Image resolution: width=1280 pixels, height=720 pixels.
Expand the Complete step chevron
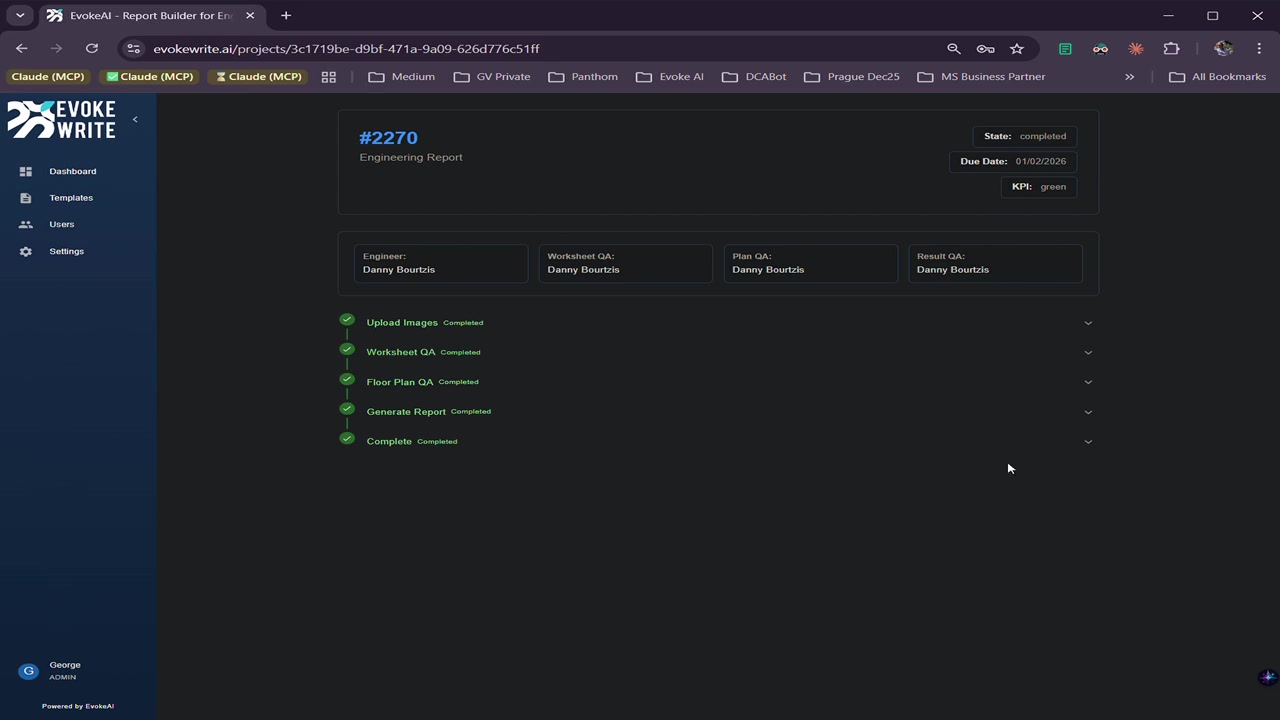coord(1088,441)
